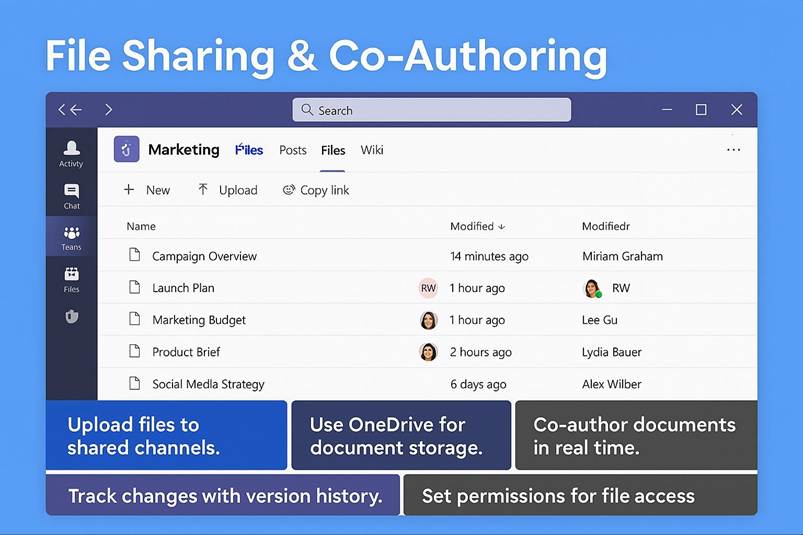Open the more options ellipsis menu

[733, 150]
